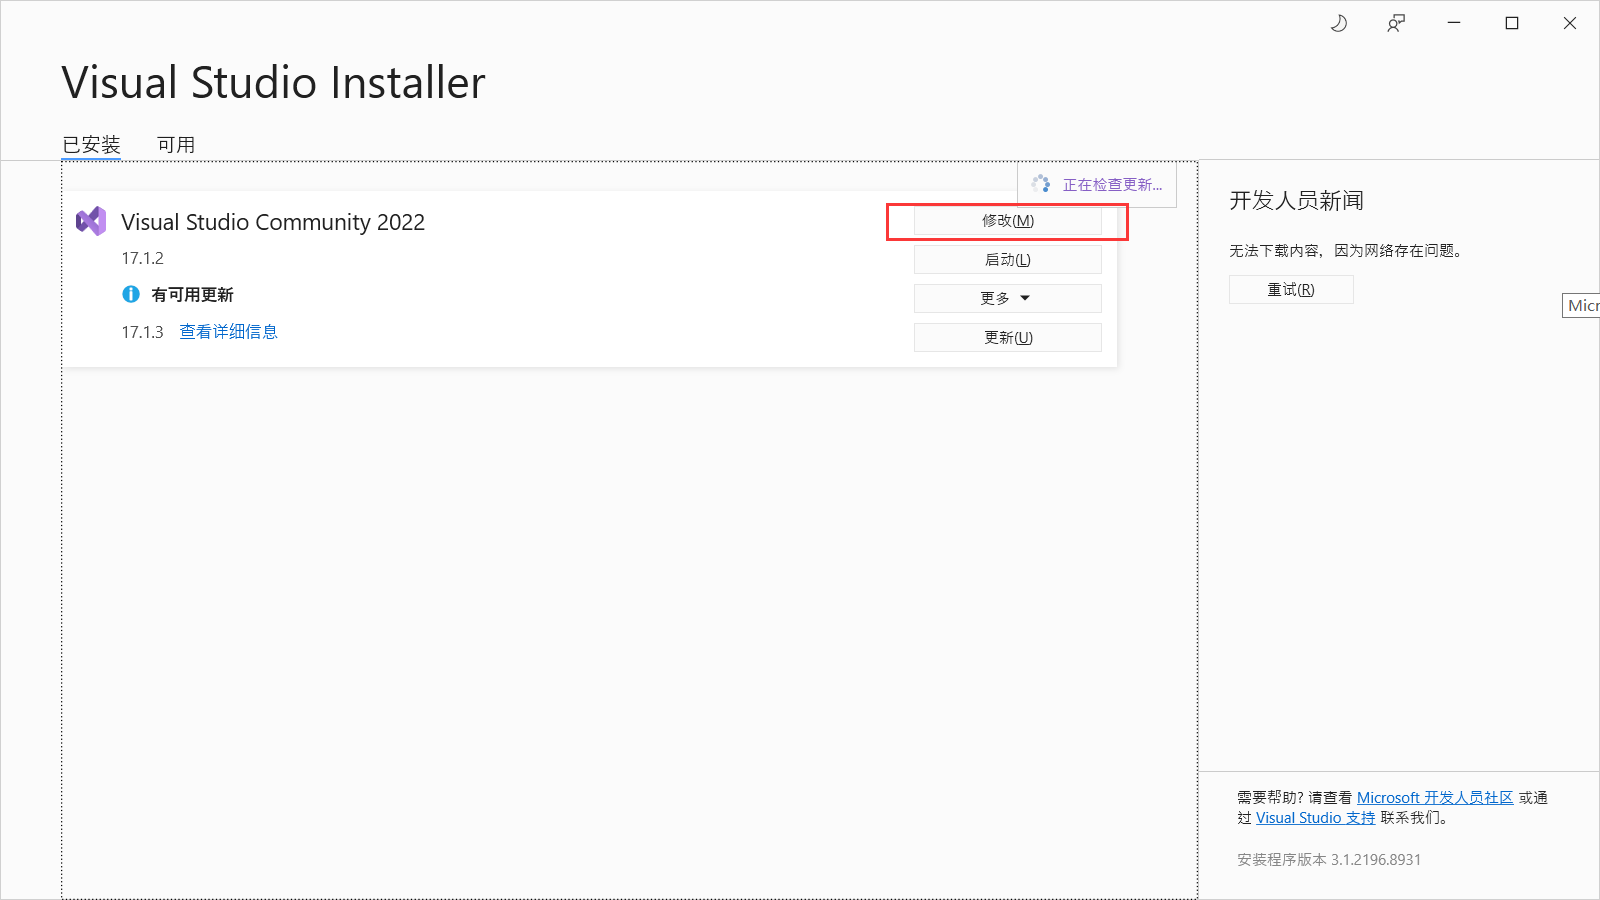Click the 无法下载内容 network error message
This screenshot has width=1600, height=900.
pyautogui.click(x=1349, y=251)
